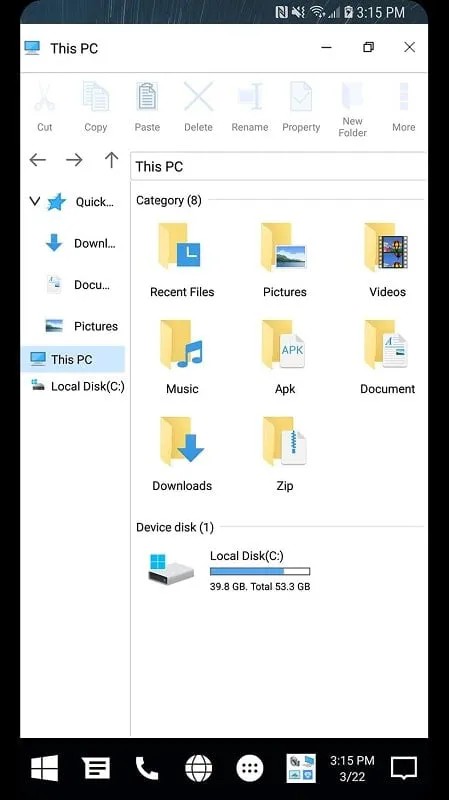Open the More toolbar menu

tap(403, 107)
